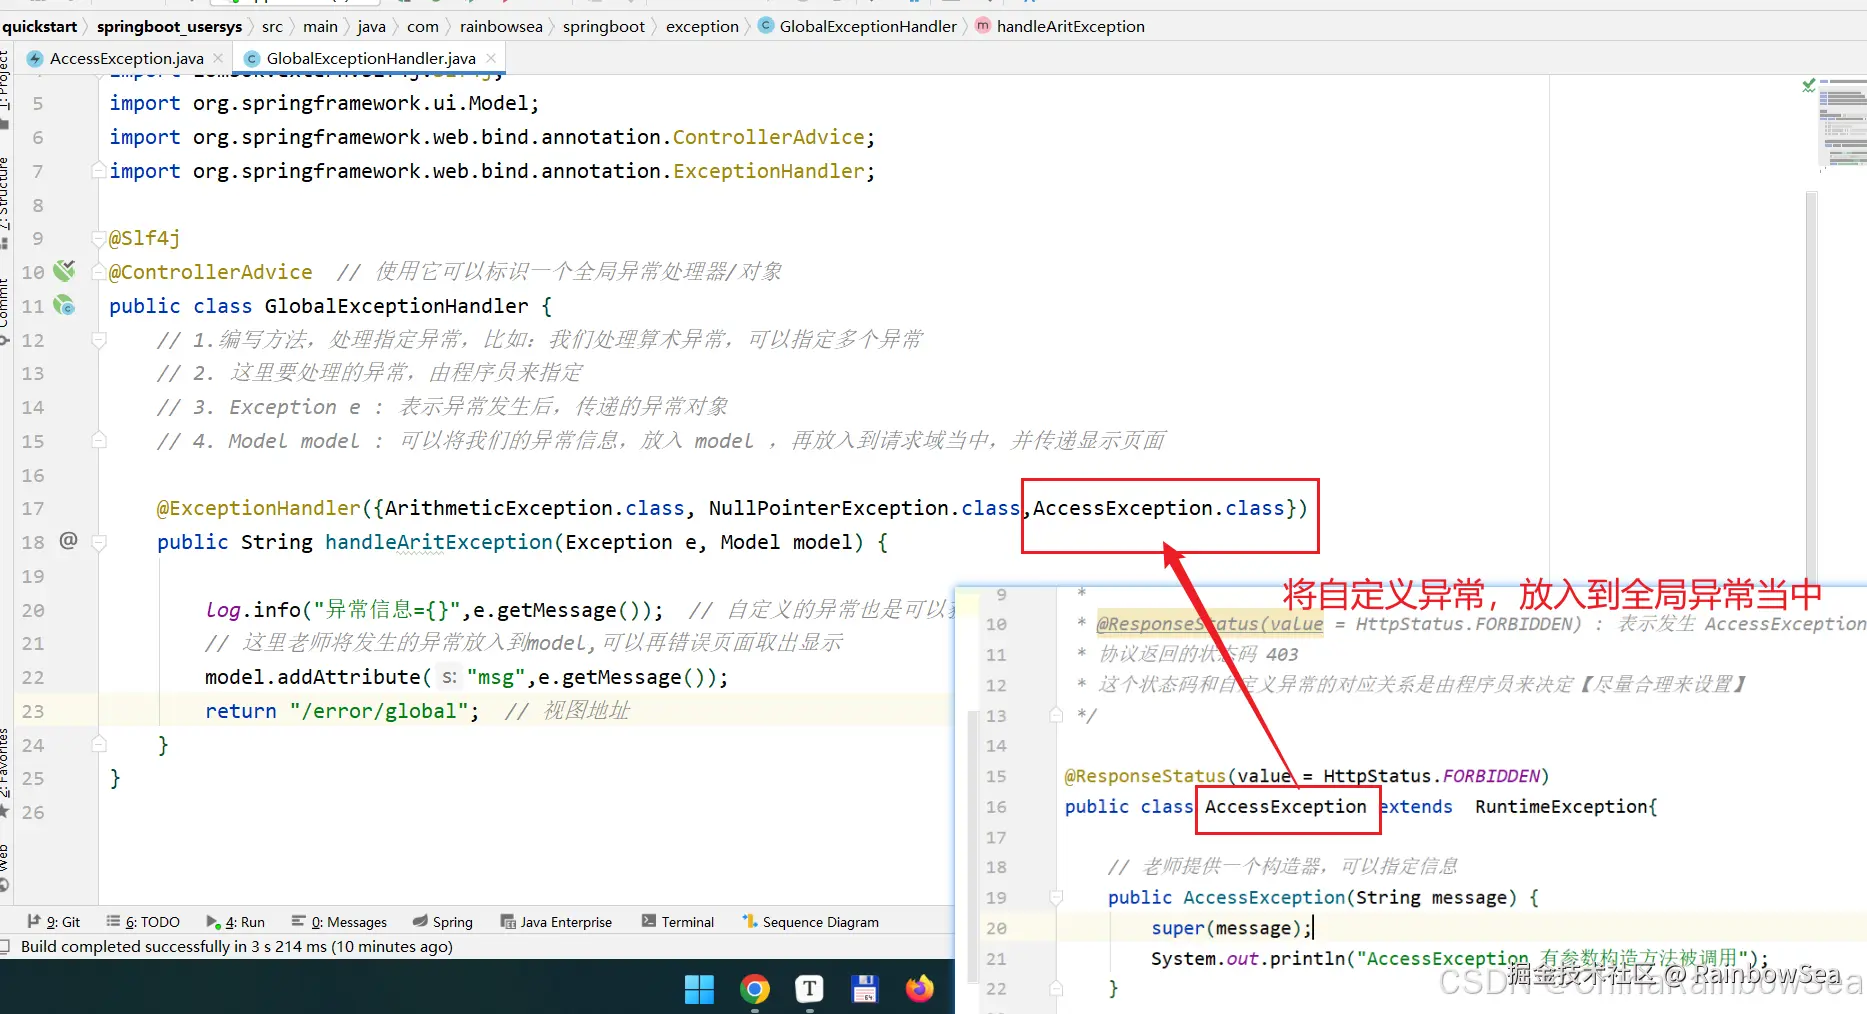Image resolution: width=1867 pixels, height=1014 pixels.
Task: Open the Sequence Diagram tool window
Action: coord(810,922)
